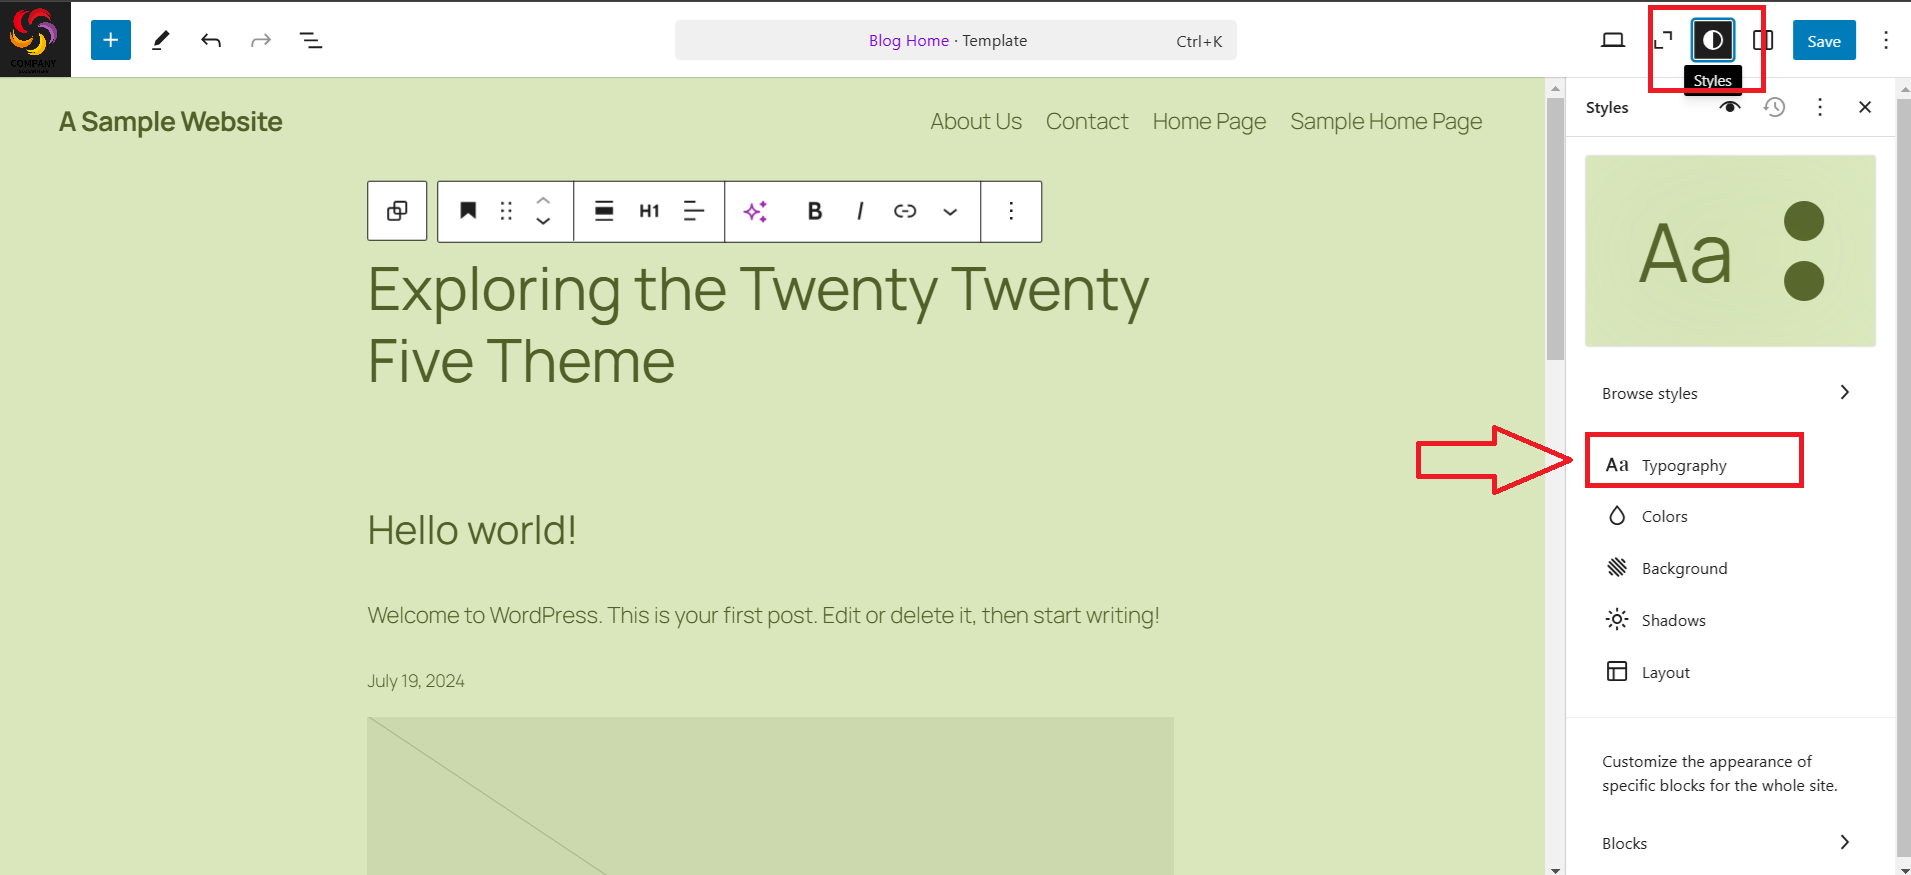Open more rich text controls chevron

950,211
